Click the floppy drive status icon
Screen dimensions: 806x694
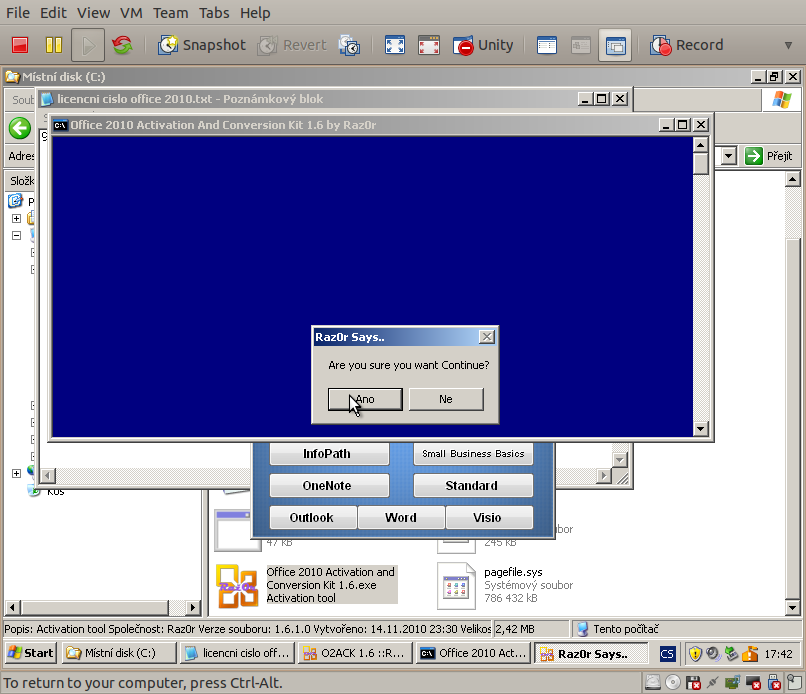tap(693, 683)
